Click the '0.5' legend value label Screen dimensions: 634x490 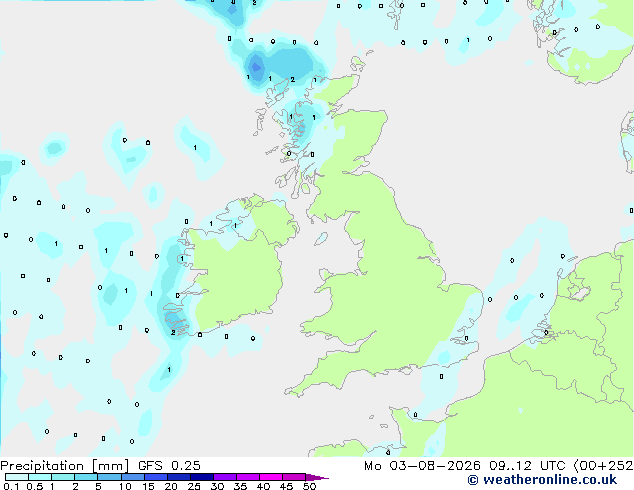click(x=34, y=486)
